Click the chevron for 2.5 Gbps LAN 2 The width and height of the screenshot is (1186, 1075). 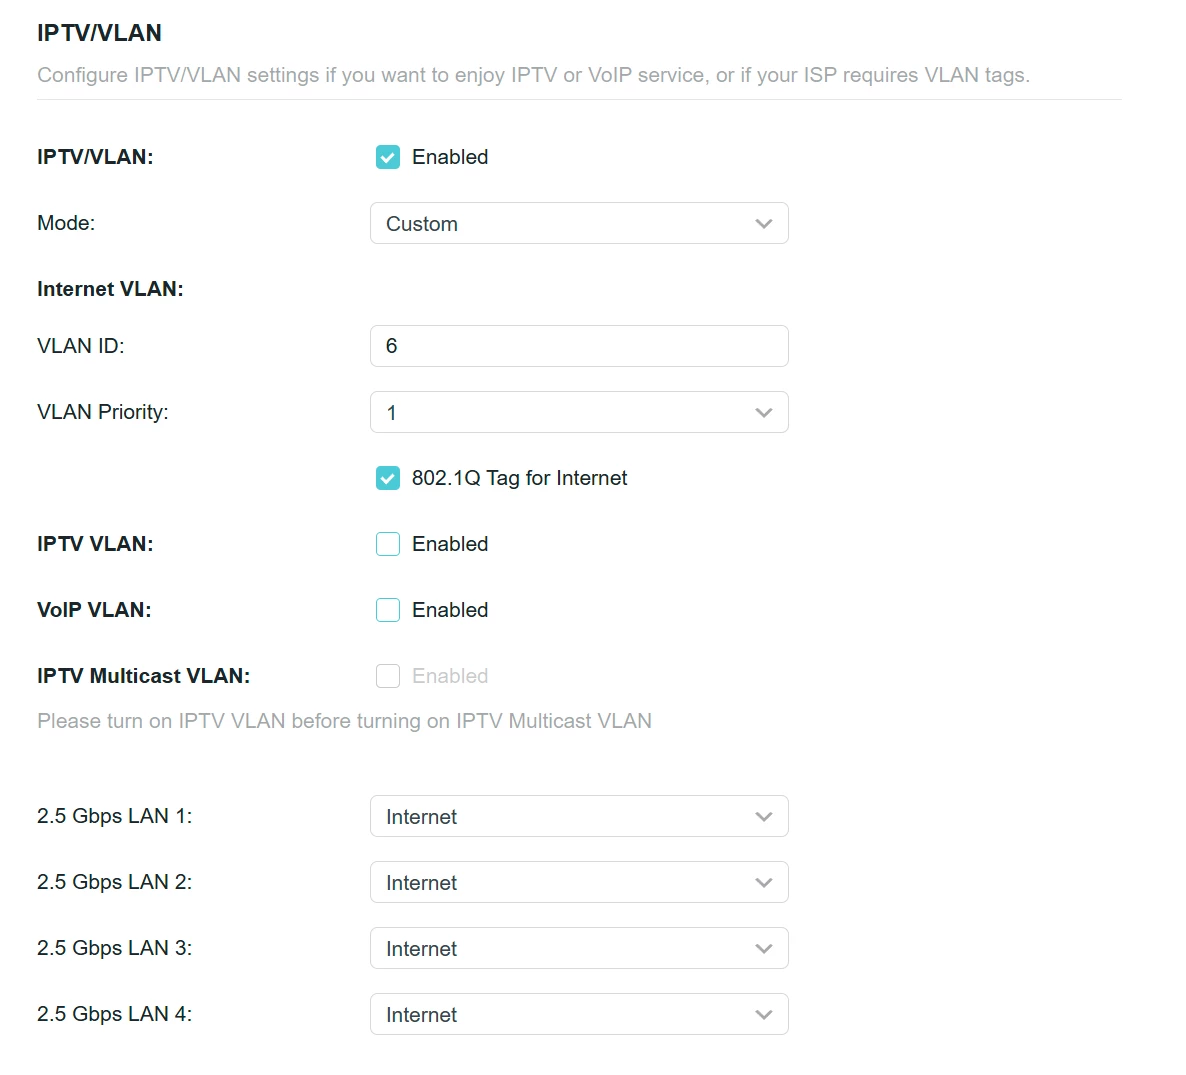pos(764,883)
